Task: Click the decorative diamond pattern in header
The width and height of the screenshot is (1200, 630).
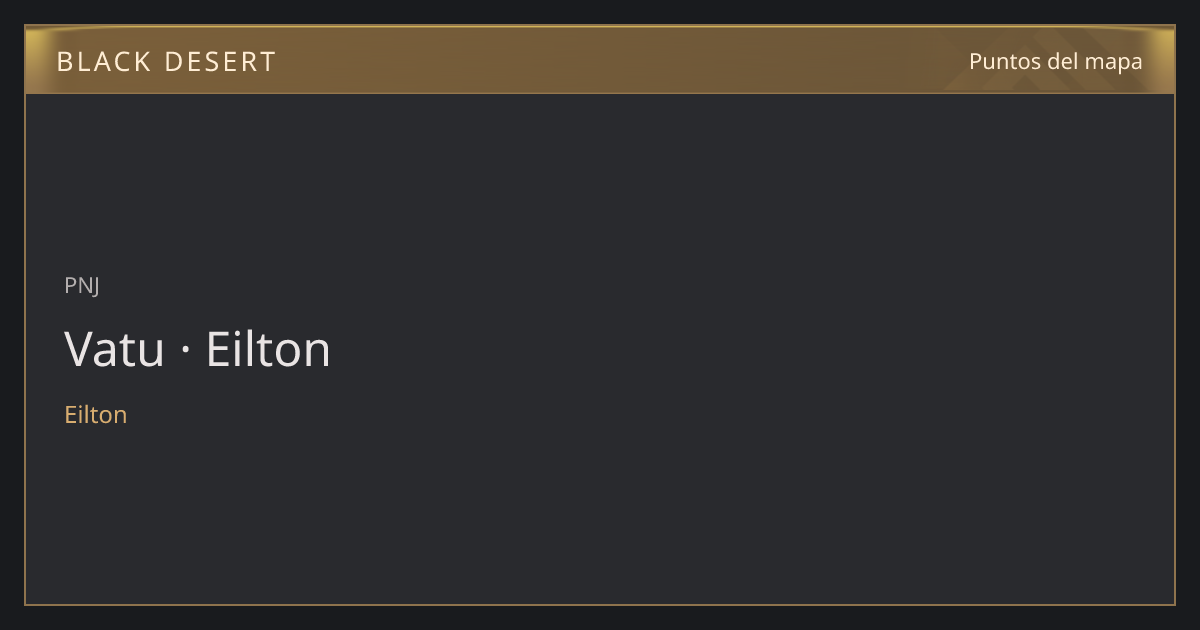Action: (1030, 62)
